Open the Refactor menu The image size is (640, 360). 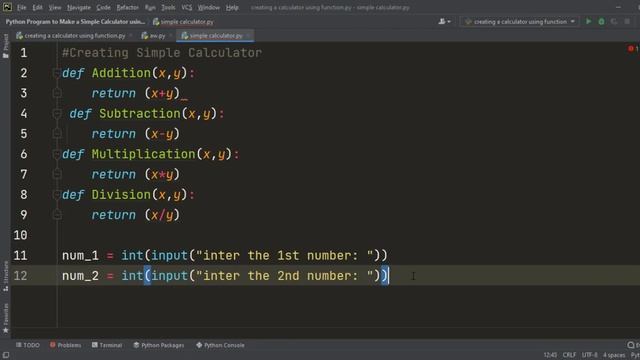click(x=127, y=7)
